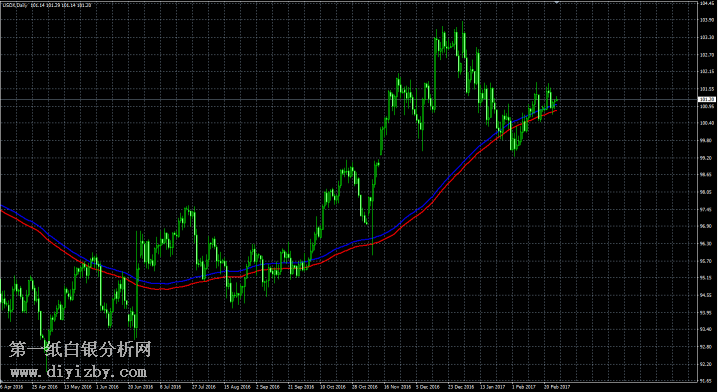Click the 5 Dec 2016 date label

coord(428,387)
